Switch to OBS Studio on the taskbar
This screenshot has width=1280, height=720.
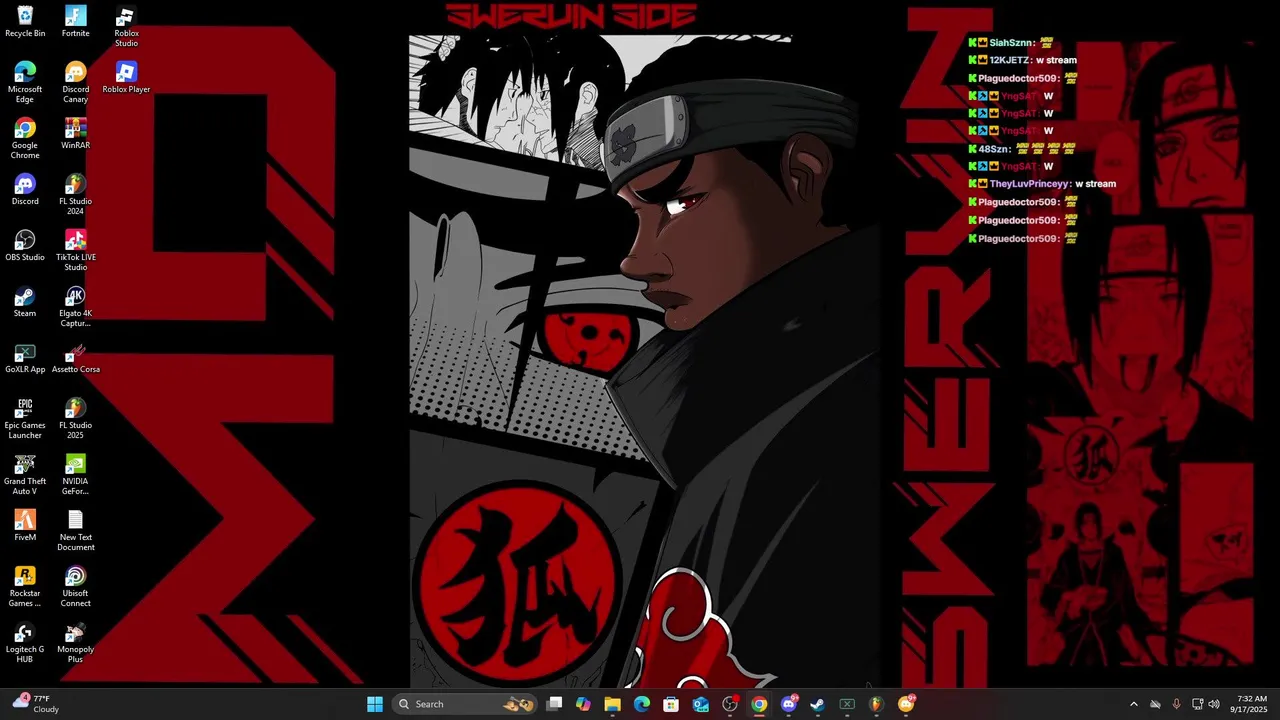pos(730,704)
